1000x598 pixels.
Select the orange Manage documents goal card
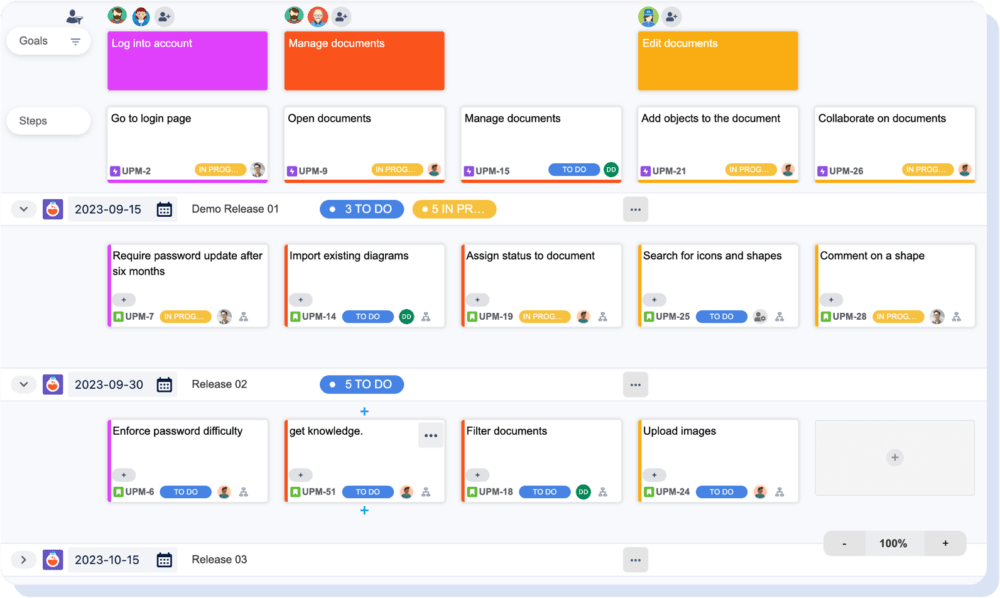pyautogui.click(x=364, y=61)
